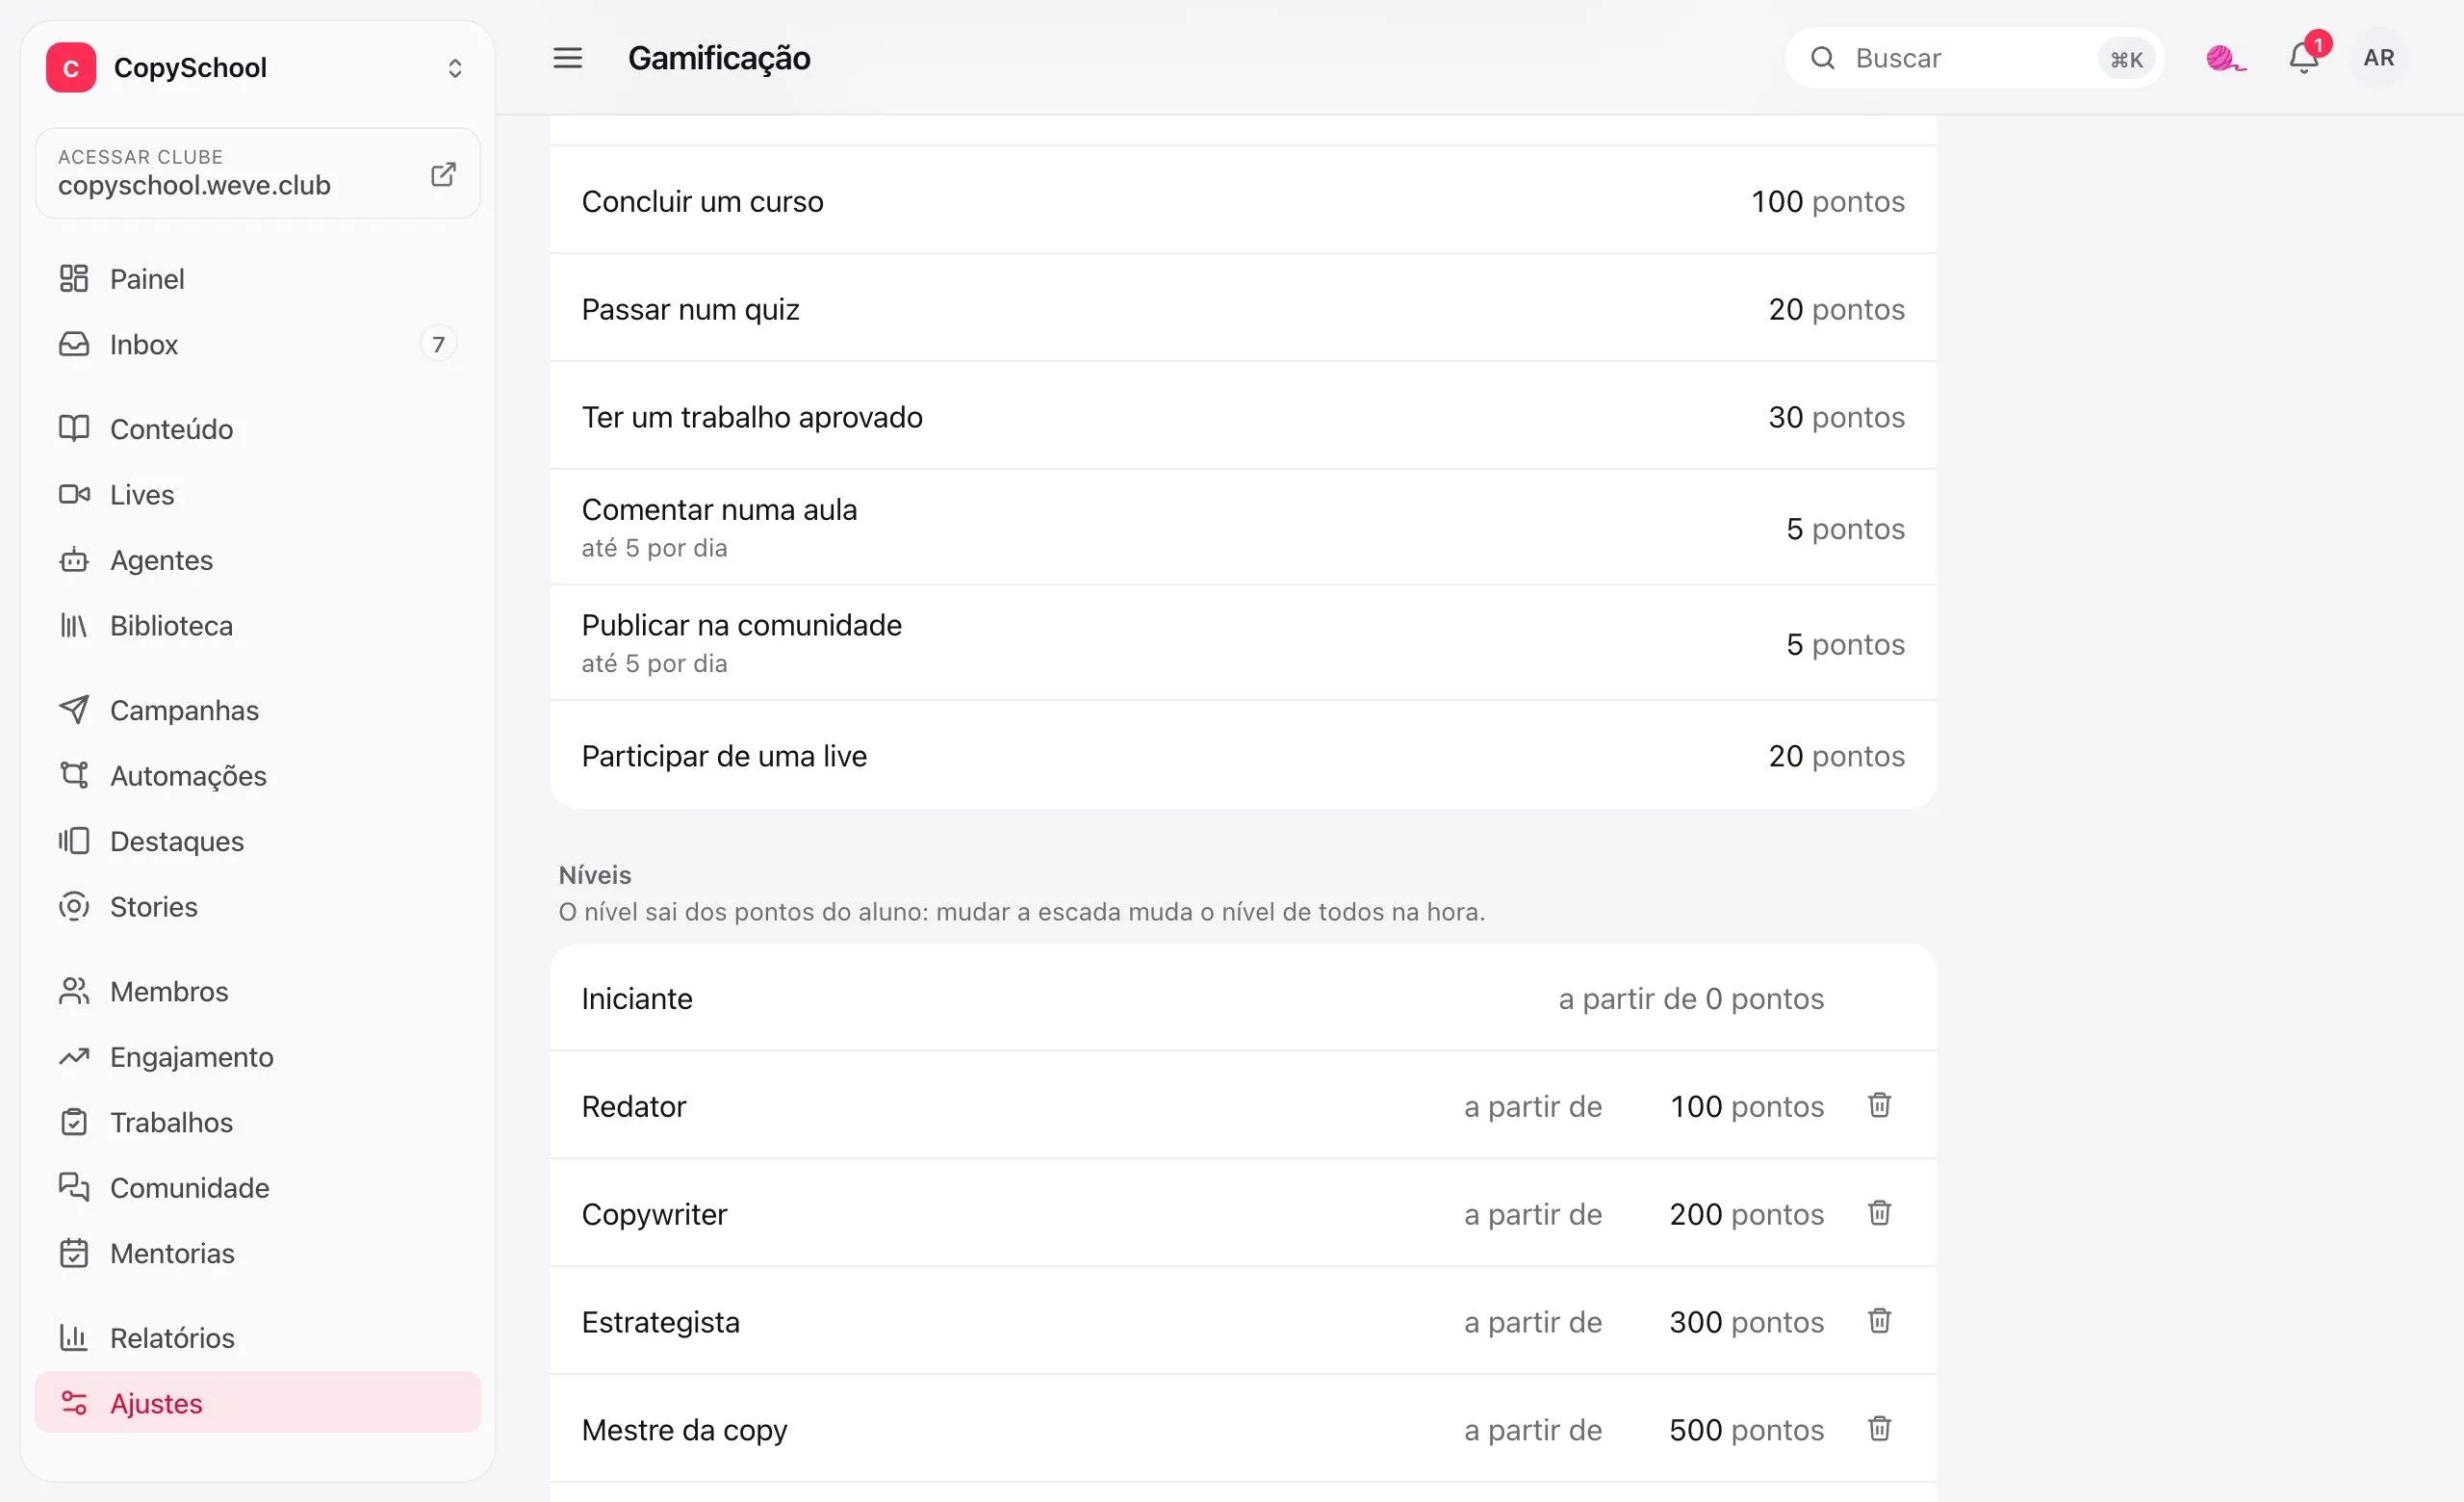Open Automações
The height and width of the screenshot is (1502, 2464).
pyautogui.click(x=257, y=775)
